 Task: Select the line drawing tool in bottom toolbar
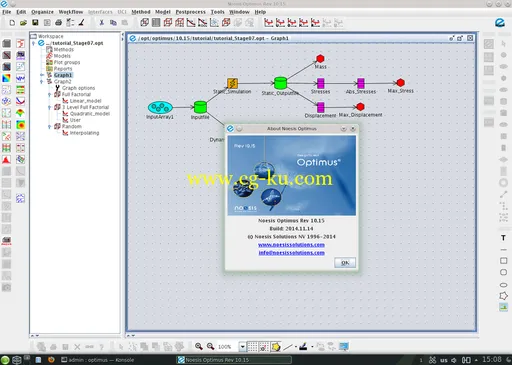point(288,347)
